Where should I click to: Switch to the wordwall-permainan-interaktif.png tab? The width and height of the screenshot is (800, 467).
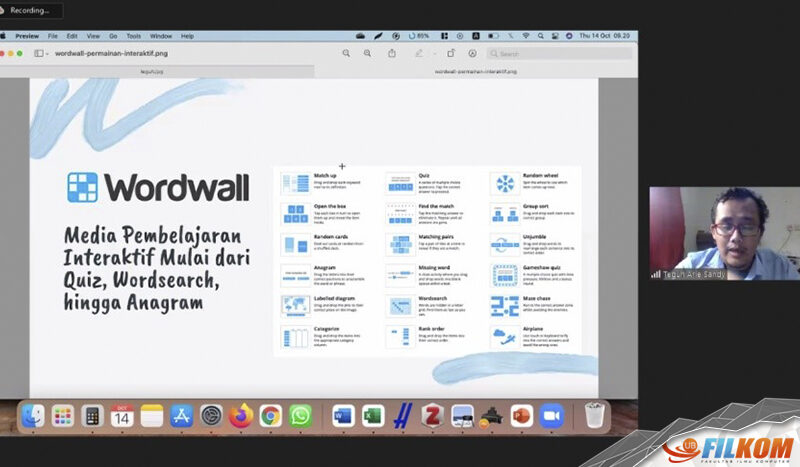pyautogui.click(x=475, y=72)
